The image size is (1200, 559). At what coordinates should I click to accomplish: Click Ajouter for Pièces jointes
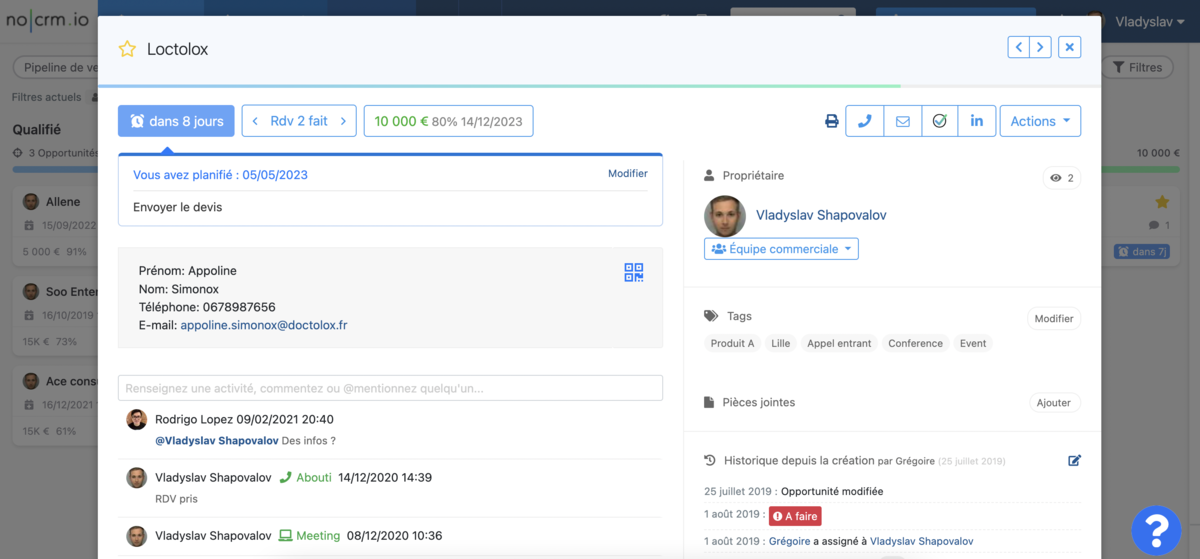click(x=1054, y=403)
